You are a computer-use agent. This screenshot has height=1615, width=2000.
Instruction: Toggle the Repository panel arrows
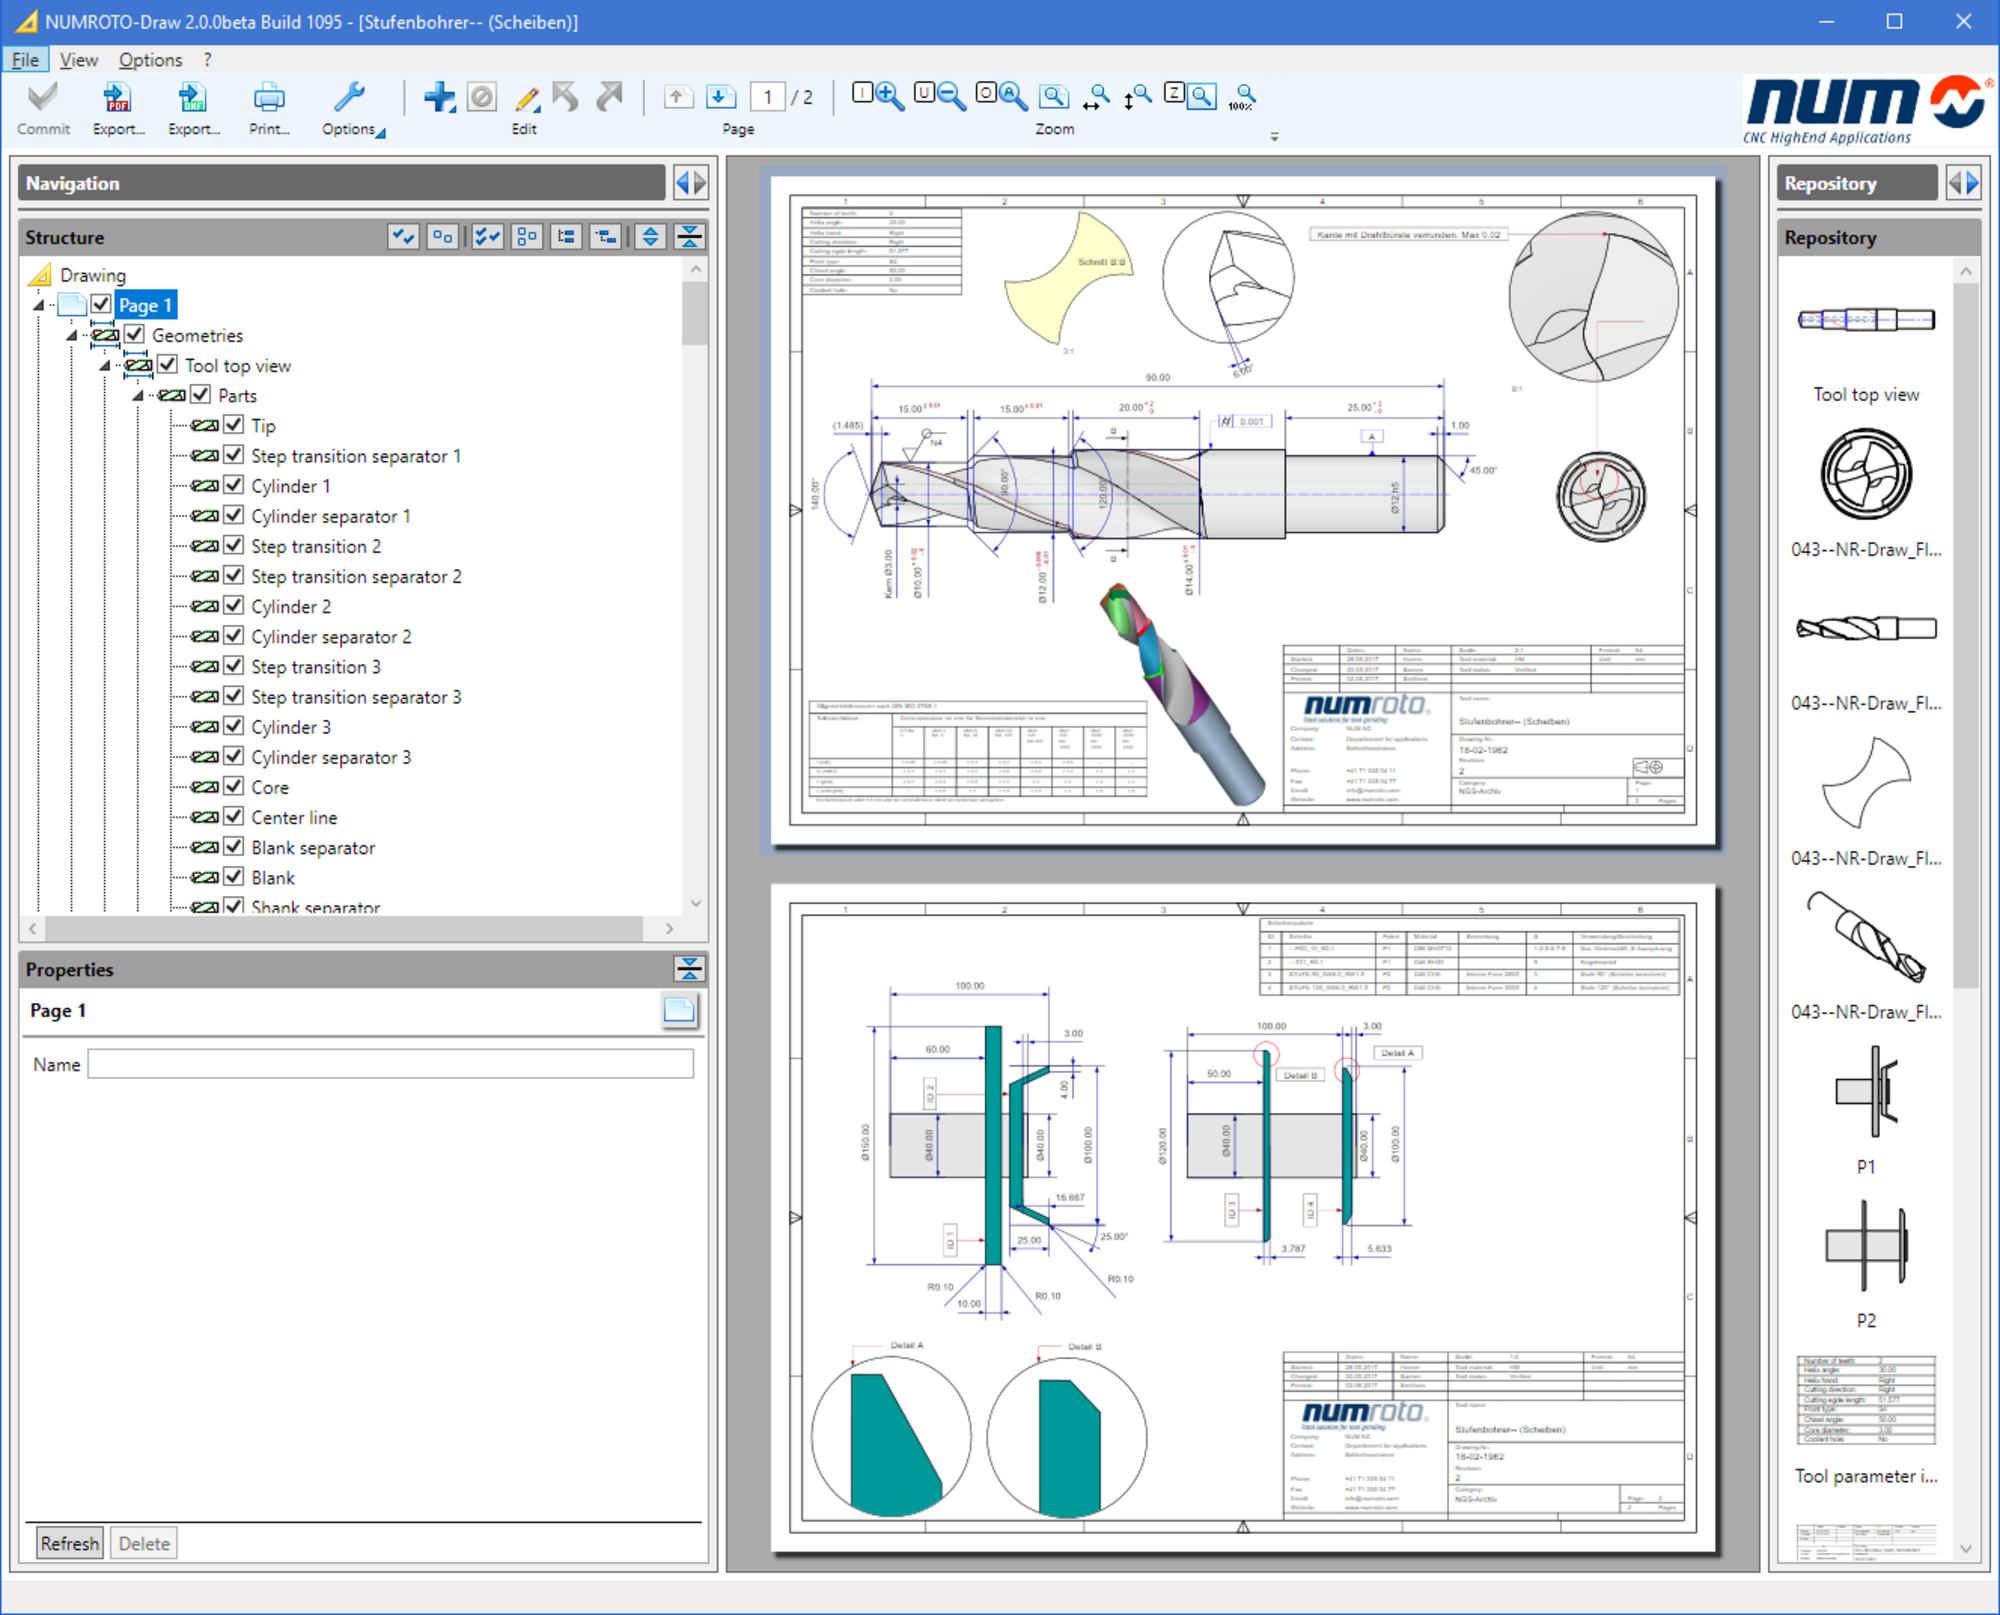pos(1964,183)
